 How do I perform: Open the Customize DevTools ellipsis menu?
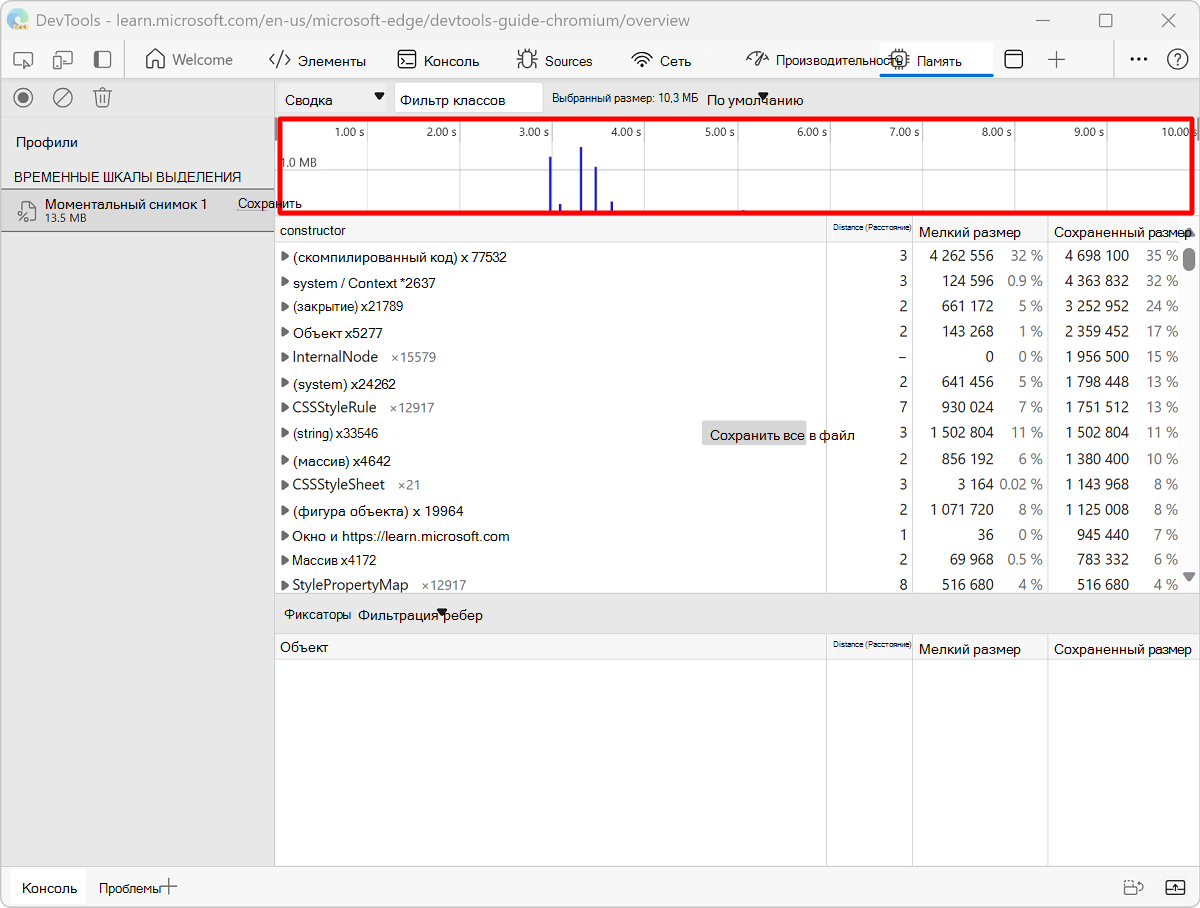point(1138,60)
